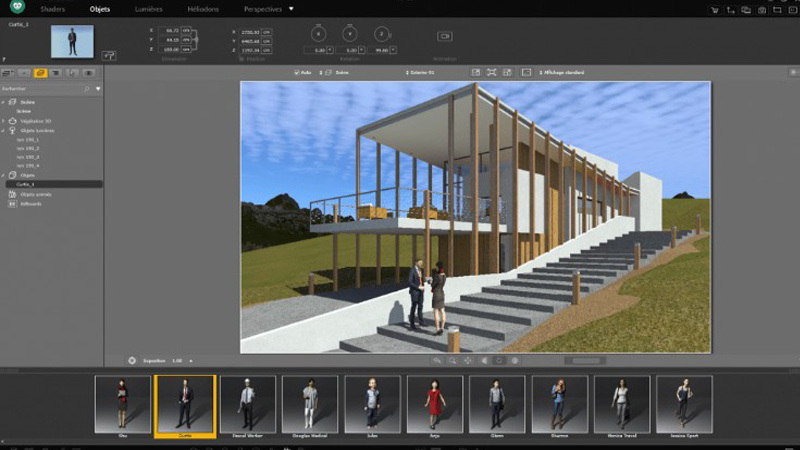
Task: Click the camera render icon in top bar
Action: (762, 10)
